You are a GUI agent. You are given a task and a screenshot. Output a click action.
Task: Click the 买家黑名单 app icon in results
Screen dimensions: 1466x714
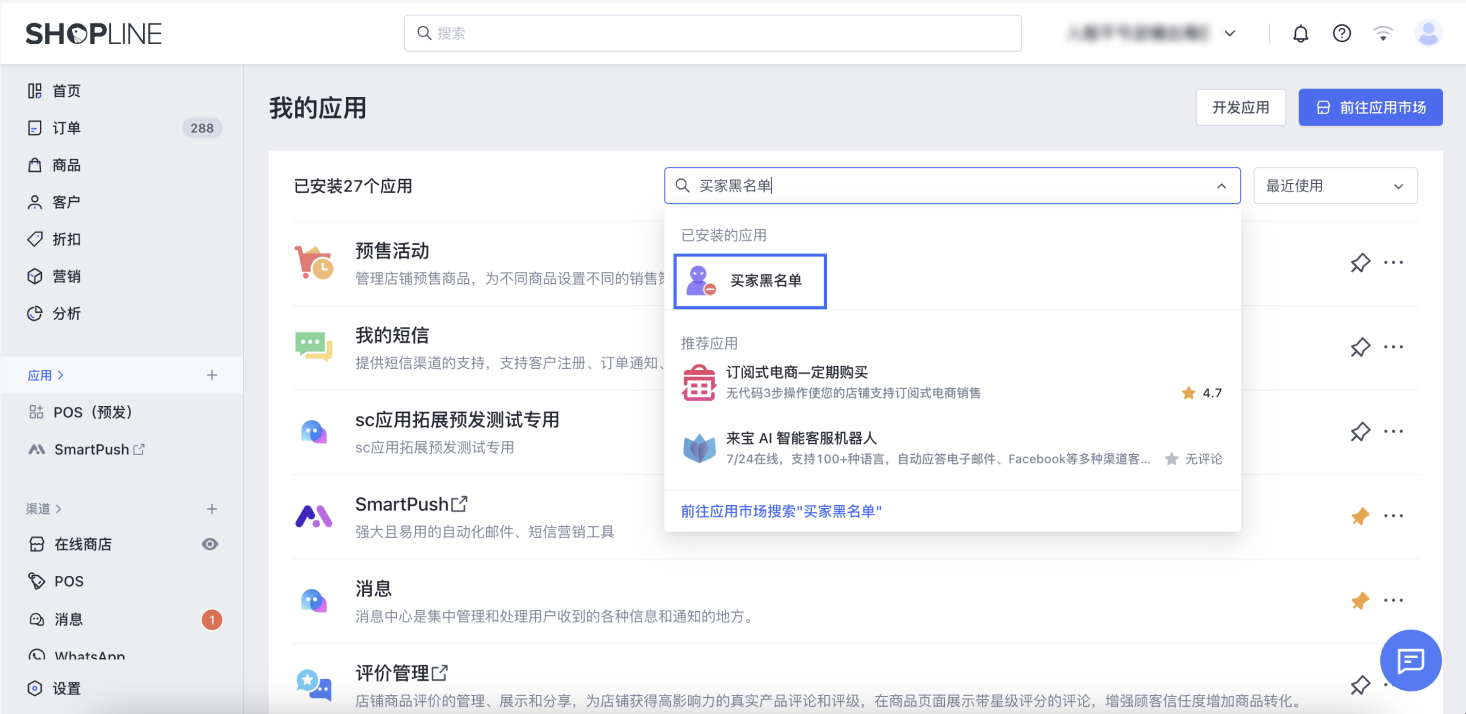(700, 281)
